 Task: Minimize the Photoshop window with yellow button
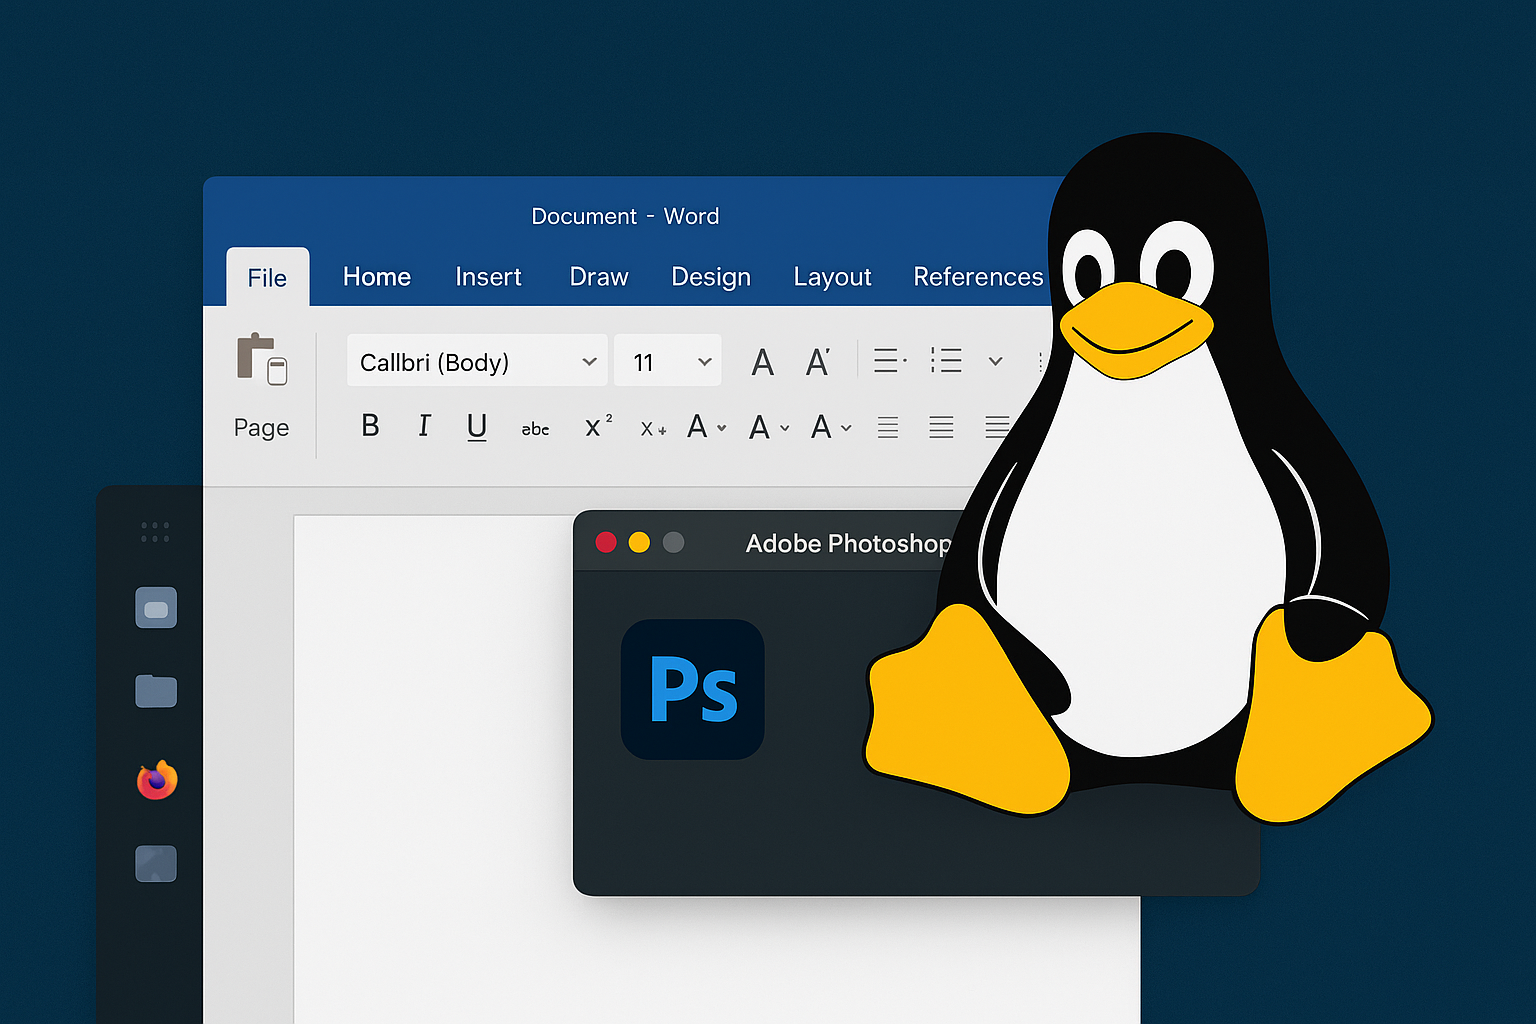[x=639, y=542]
